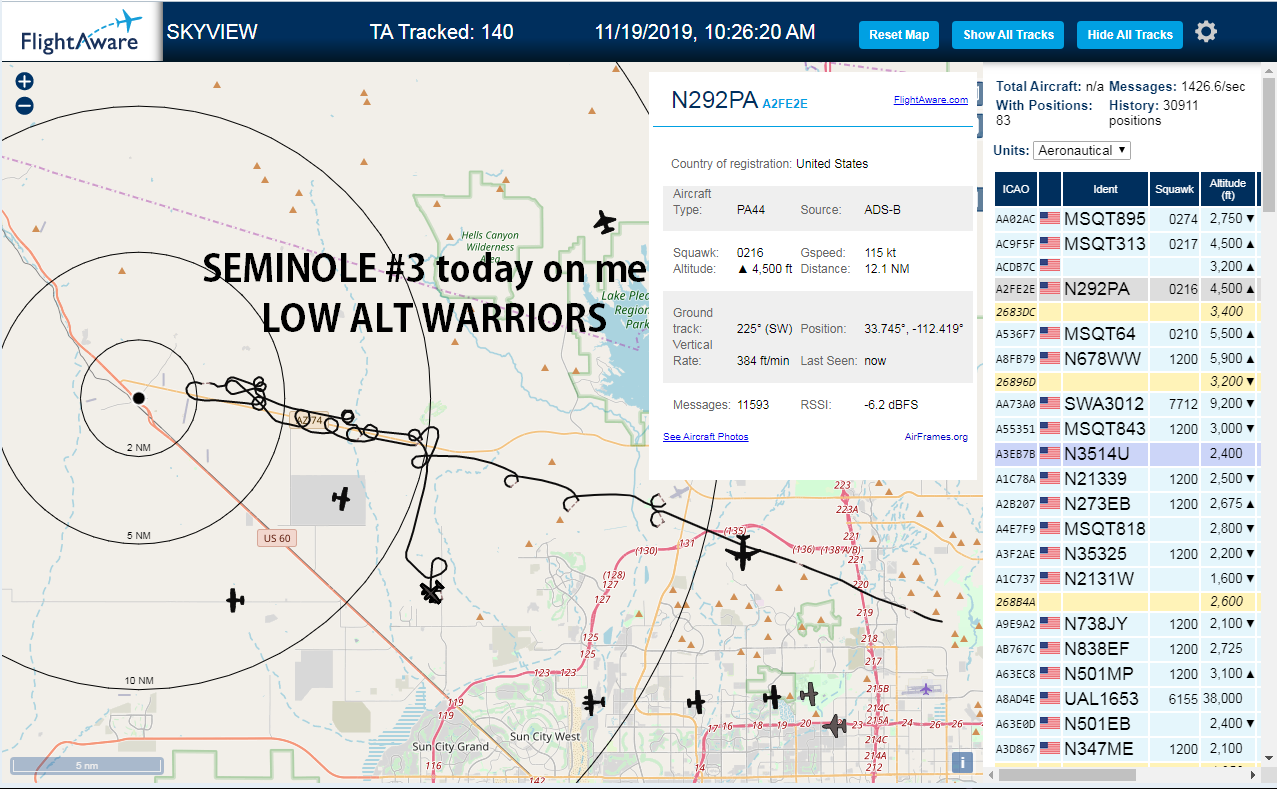1277x789 pixels.
Task: Select ICAO 26896D row
Action: click(1126, 381)
